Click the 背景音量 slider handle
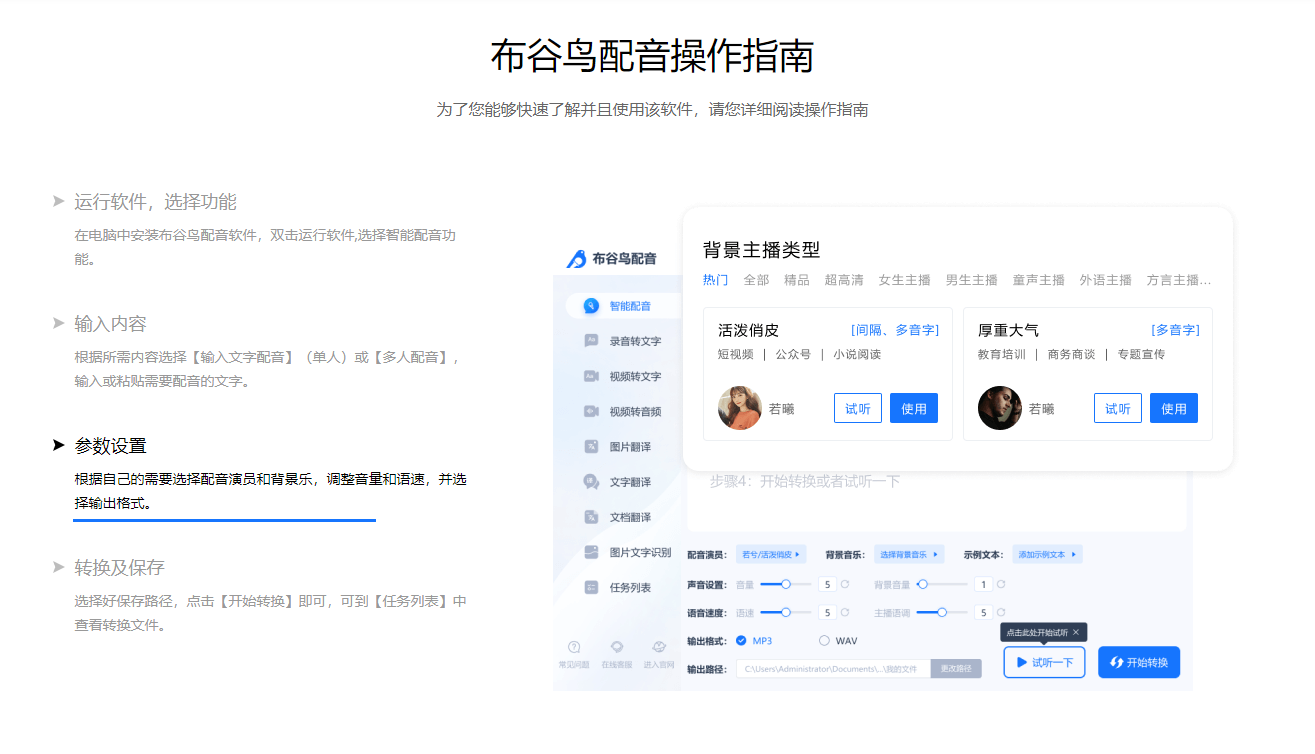The height and width of the screenshot is (754, 1315). coord(923,584)
